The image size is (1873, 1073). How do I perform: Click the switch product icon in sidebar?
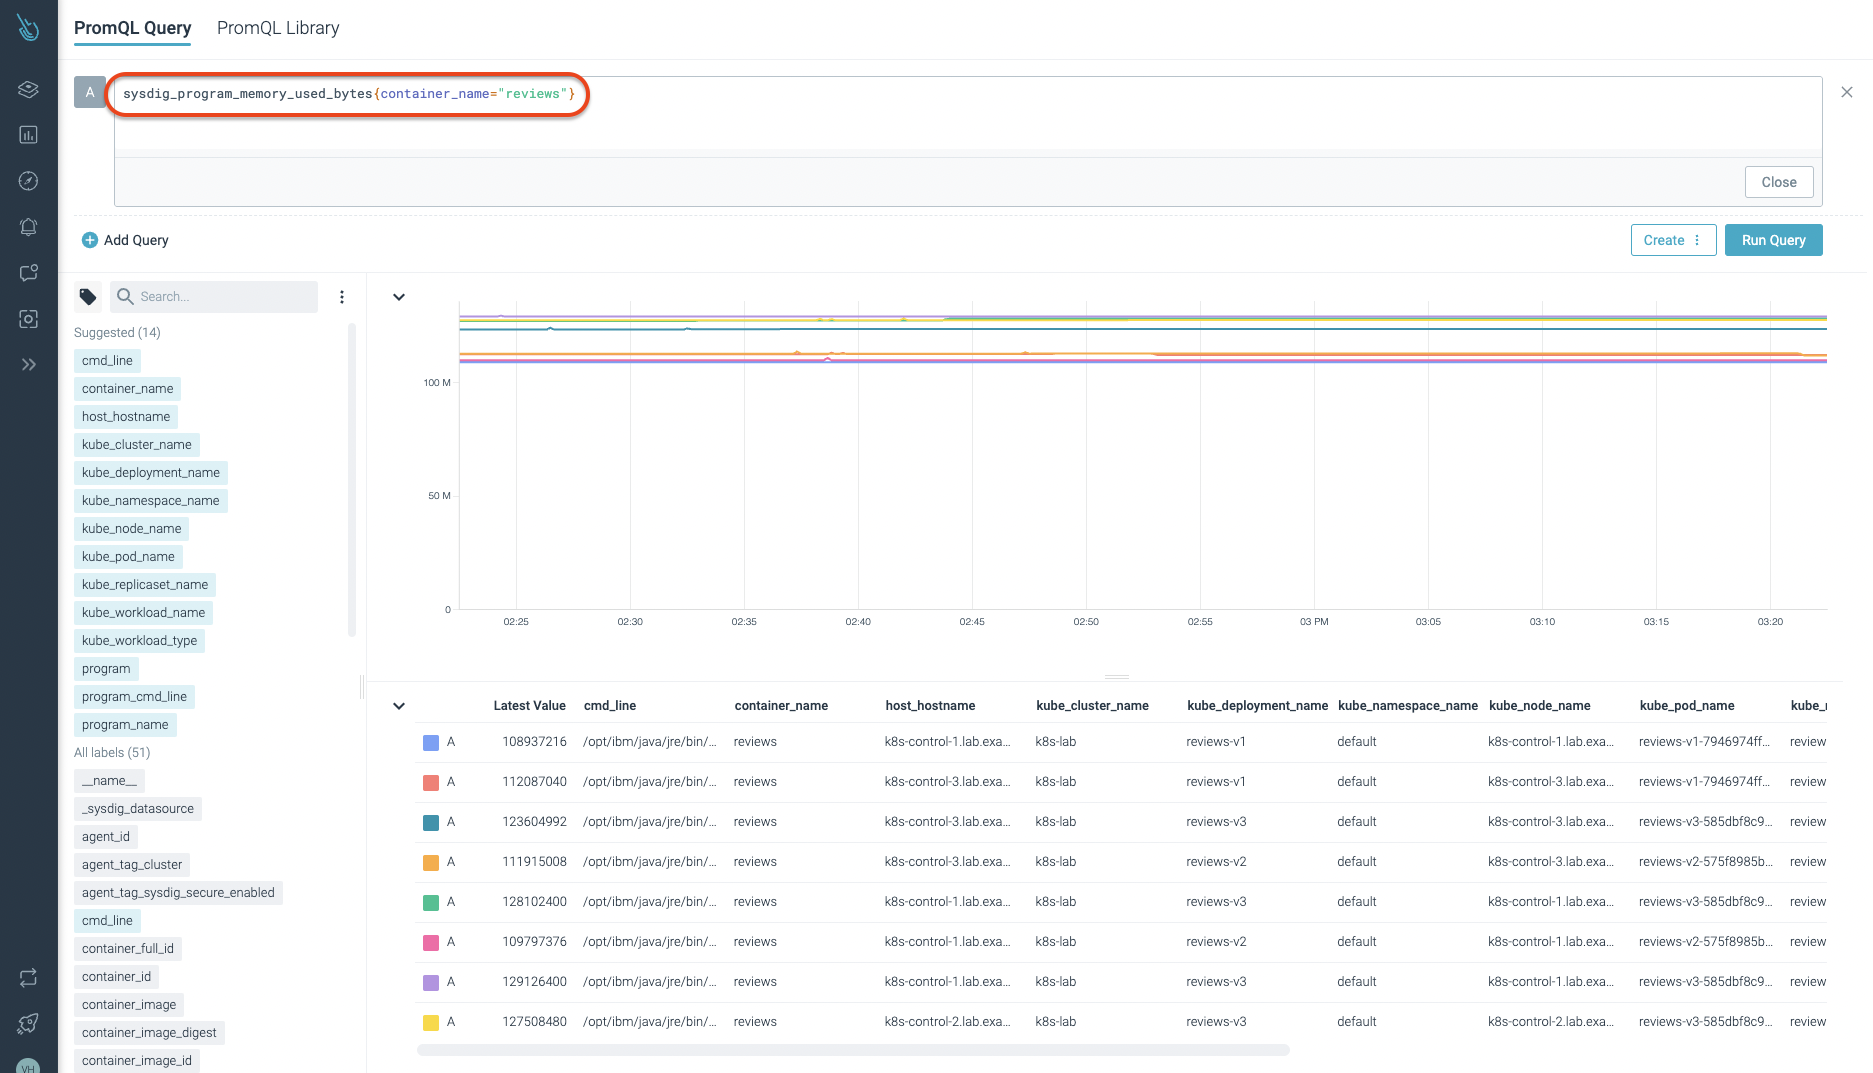click(x=28, y=977)
